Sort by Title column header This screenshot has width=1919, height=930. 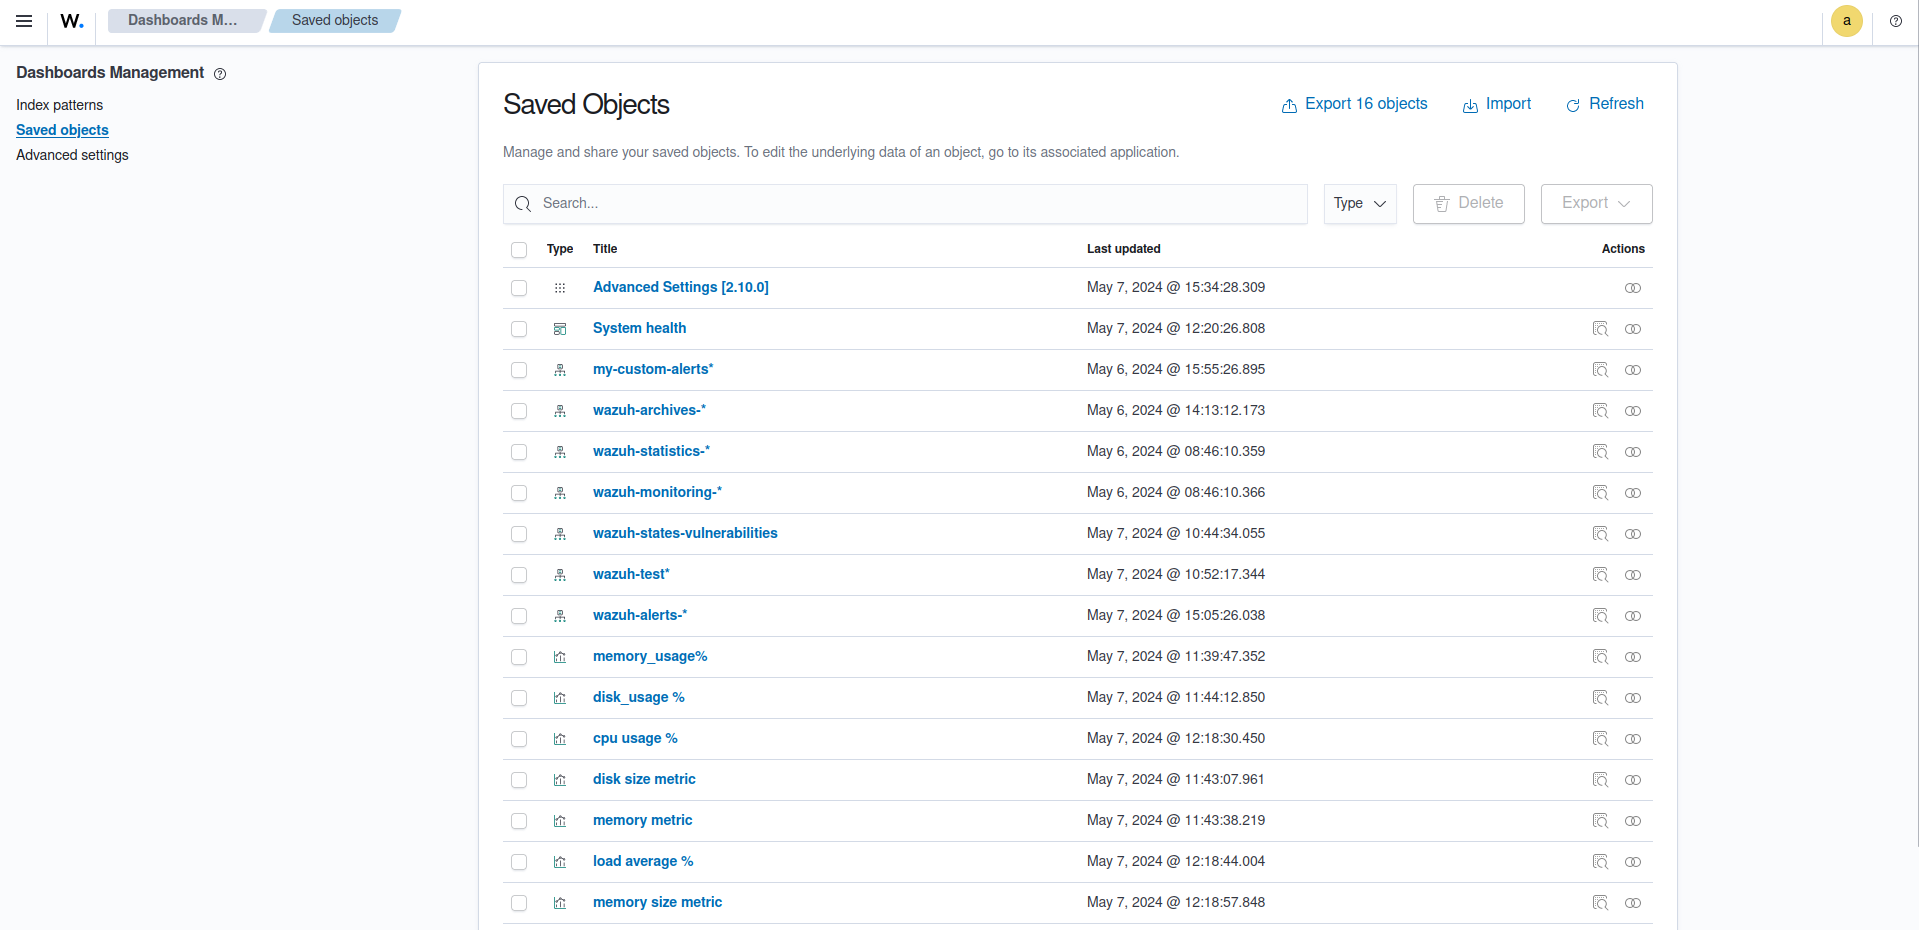tap(605, 249)
